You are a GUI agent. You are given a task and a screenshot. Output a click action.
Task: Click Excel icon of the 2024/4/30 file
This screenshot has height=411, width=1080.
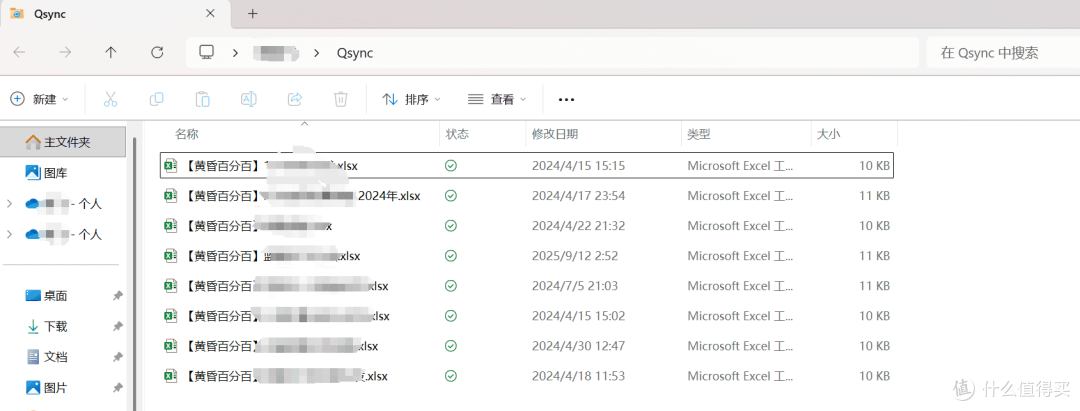tap(169, 346)
